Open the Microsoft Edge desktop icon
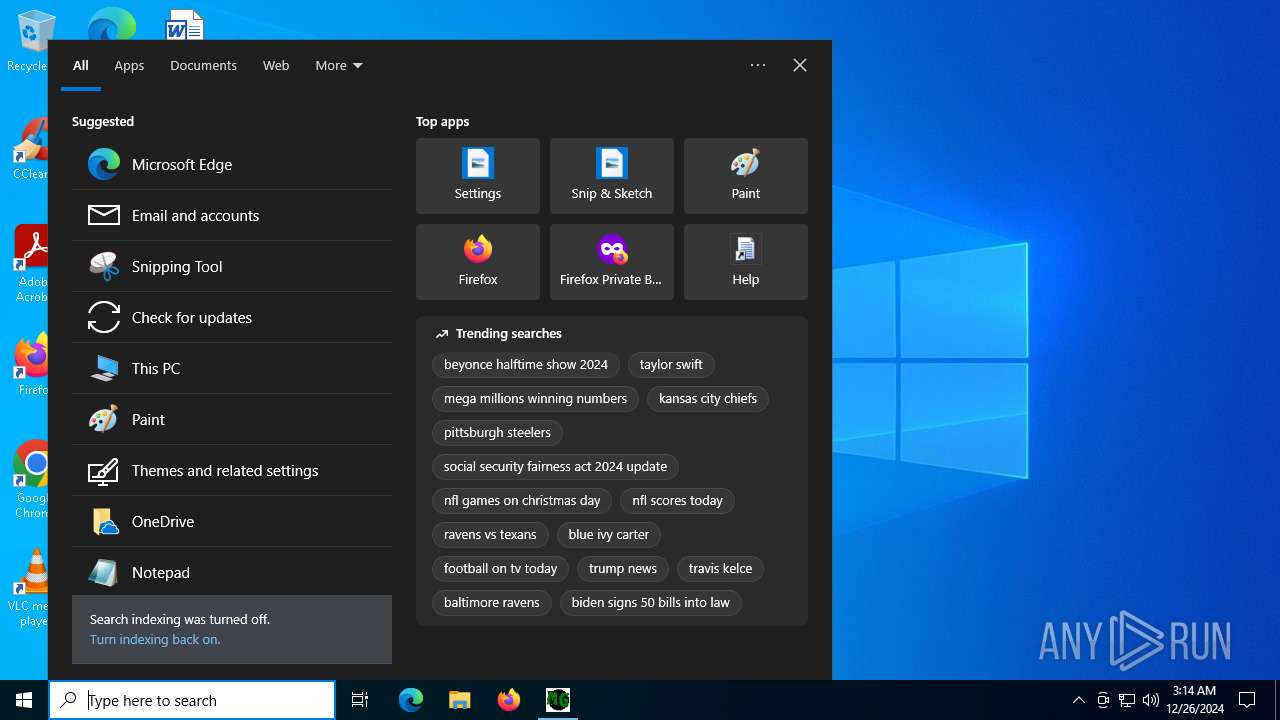 point(111,25)
